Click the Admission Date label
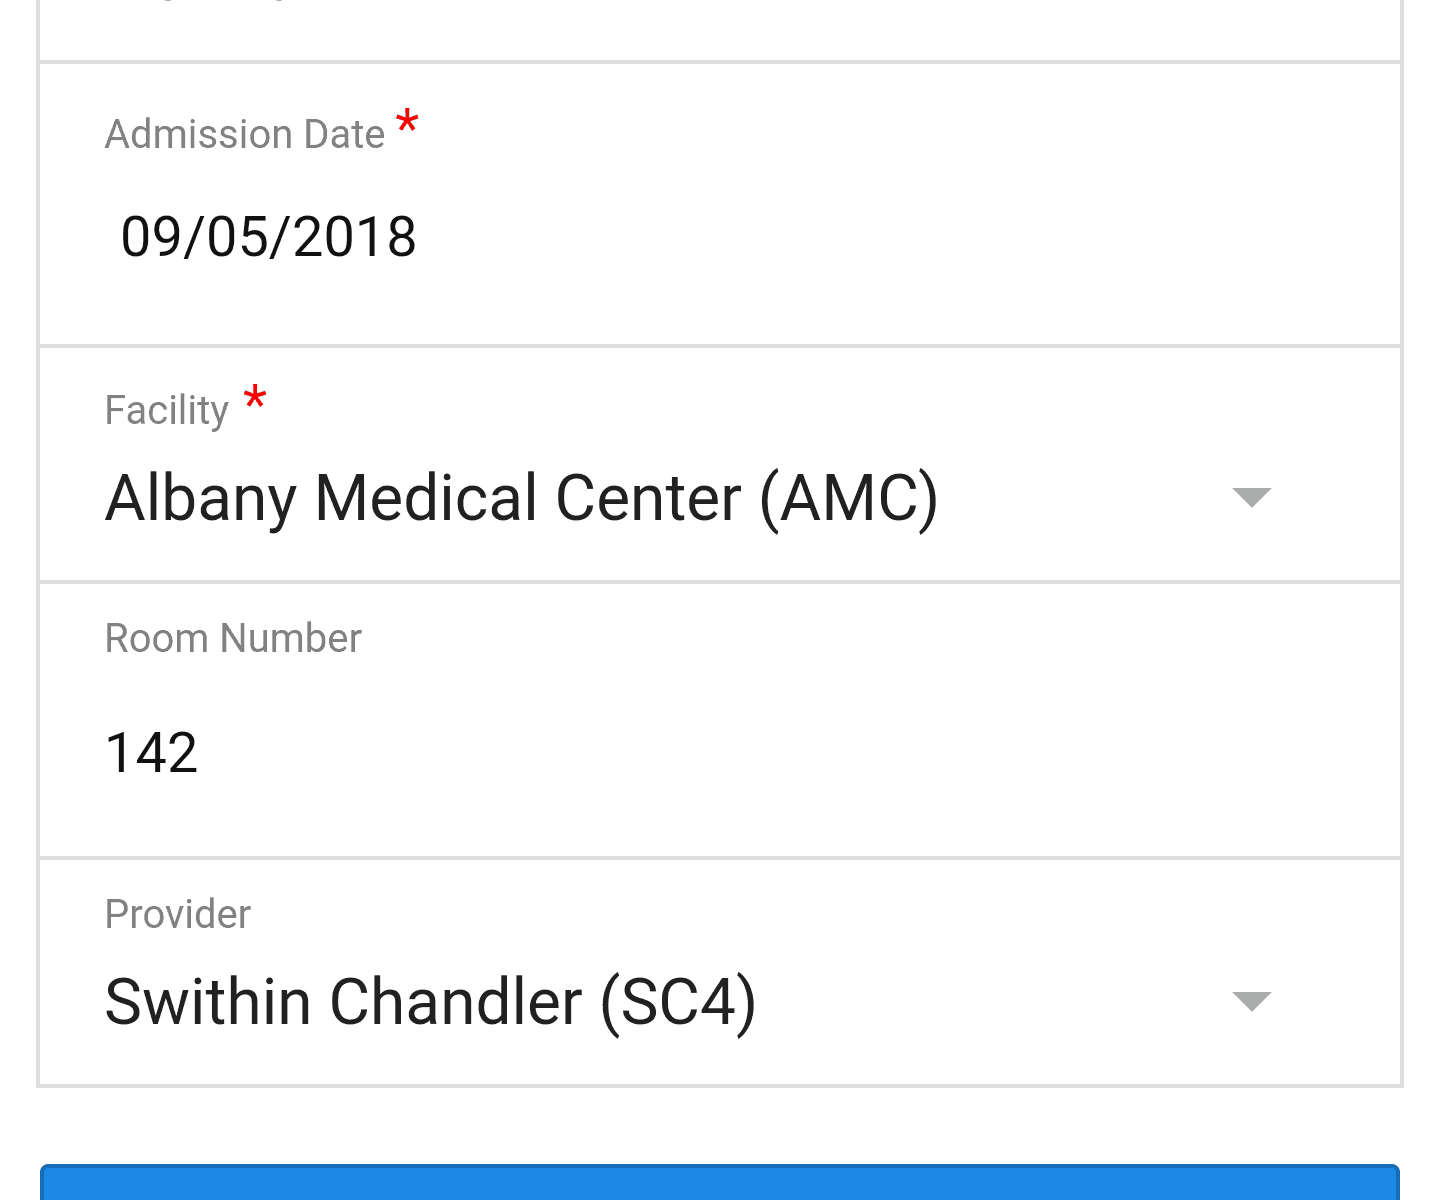The height and width of the screenshot is (1200, 1440). (245, 134)
